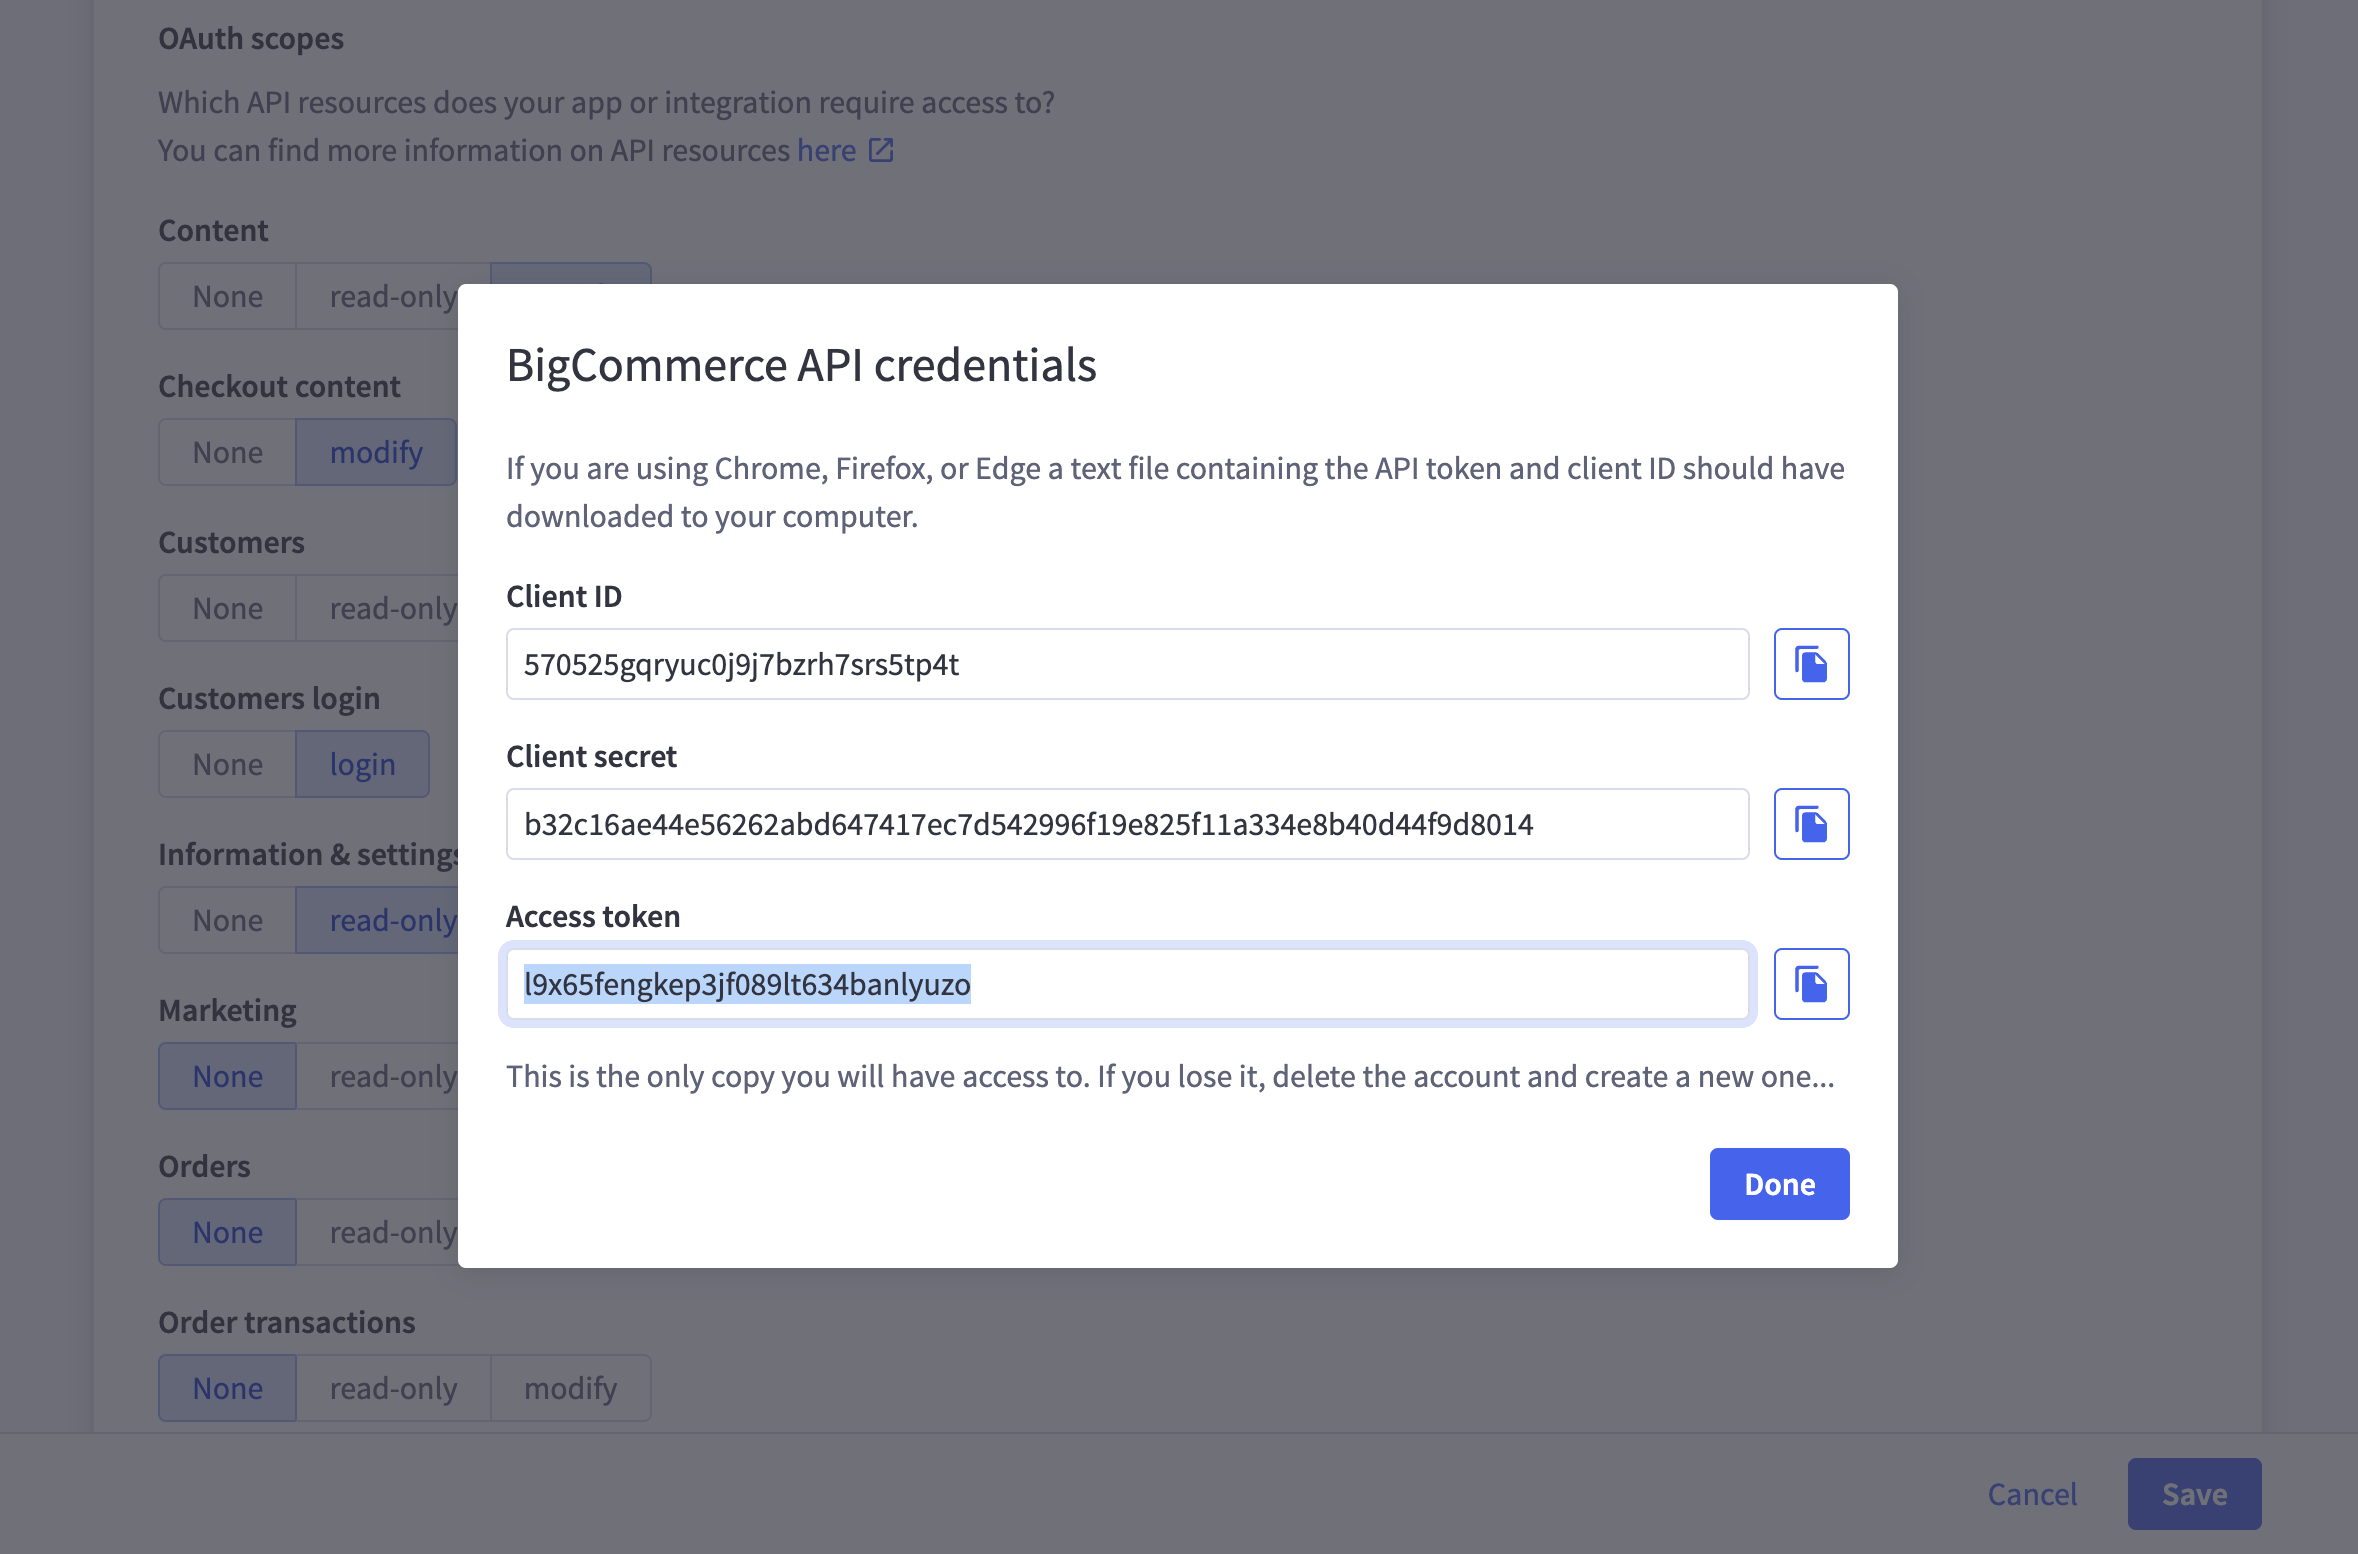This screenshot has width=2358, height=1554.
Task: Open the 'here' API resources link
Action: (x=826, y=150)
